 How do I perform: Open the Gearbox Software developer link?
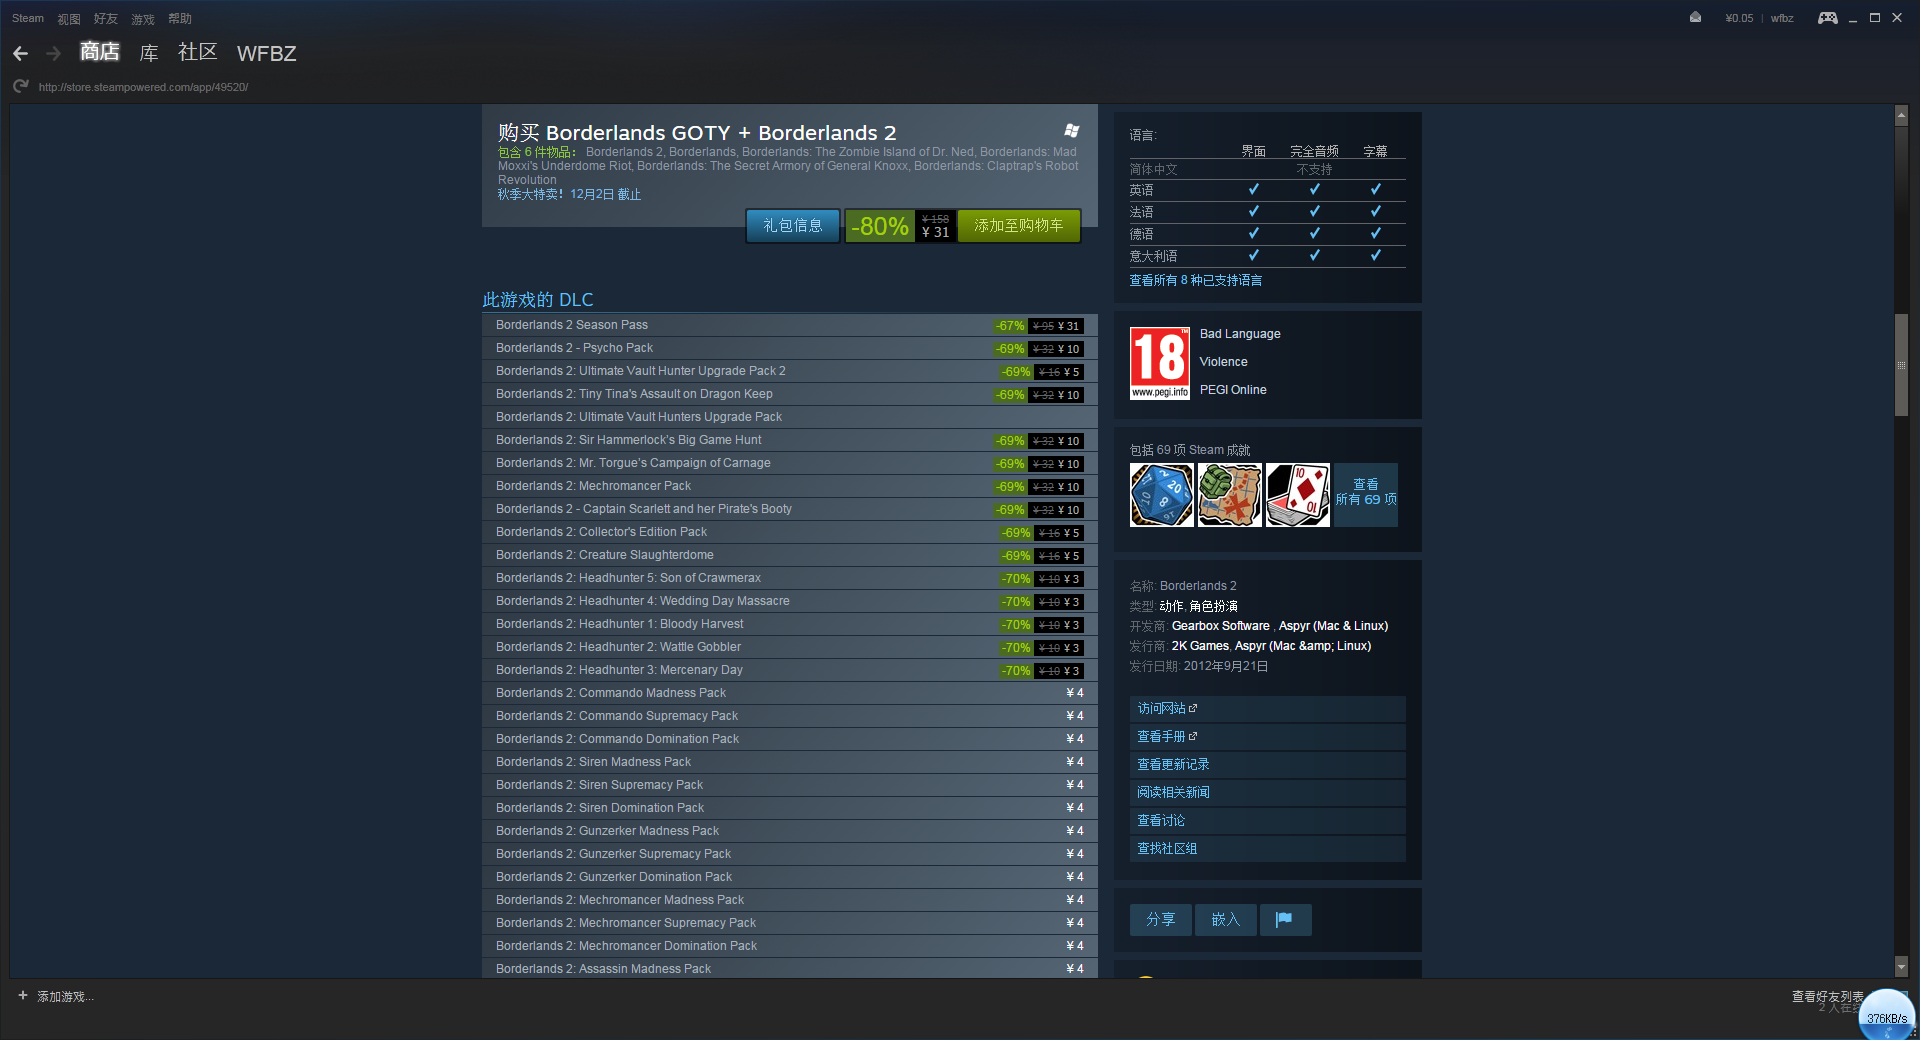tap(1221, 626)
